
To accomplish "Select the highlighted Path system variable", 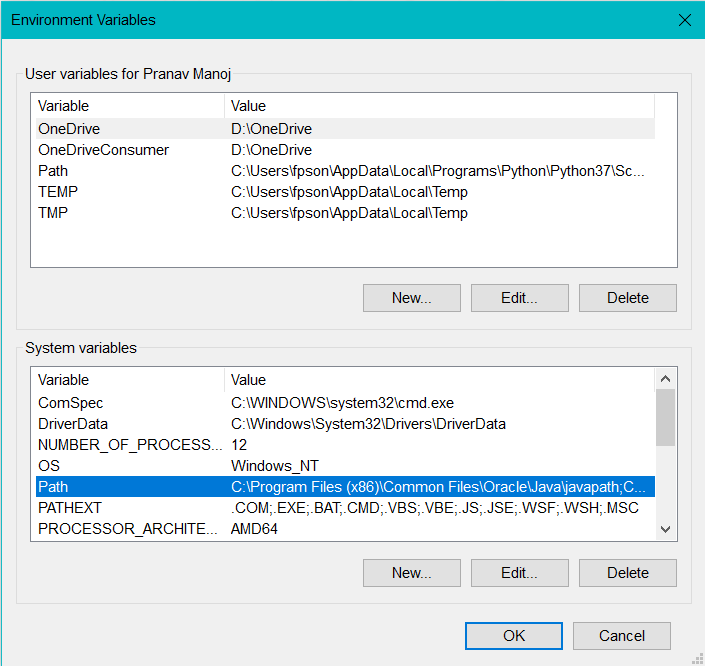I will (345, 487).
